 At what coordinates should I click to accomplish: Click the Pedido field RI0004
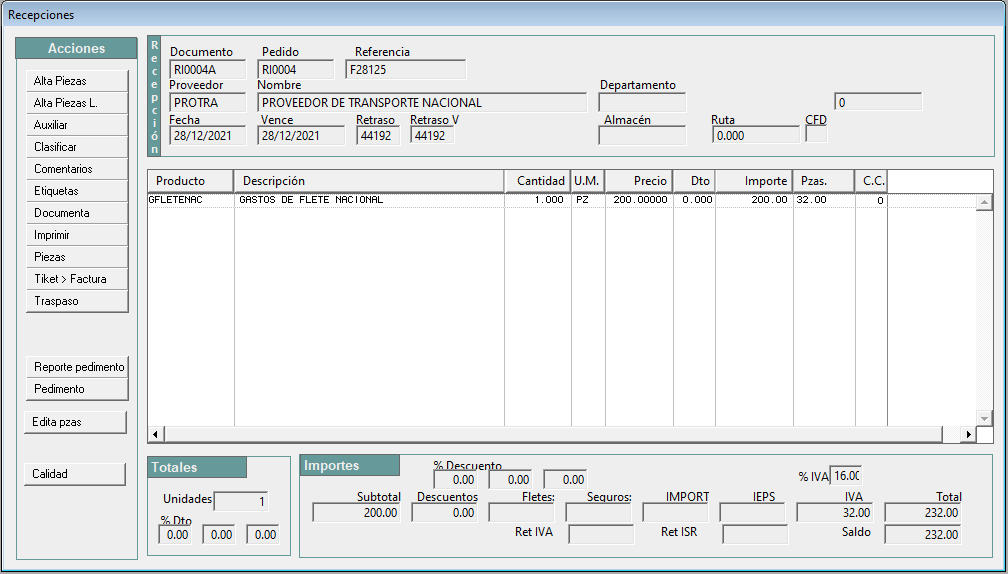[296, 69]
